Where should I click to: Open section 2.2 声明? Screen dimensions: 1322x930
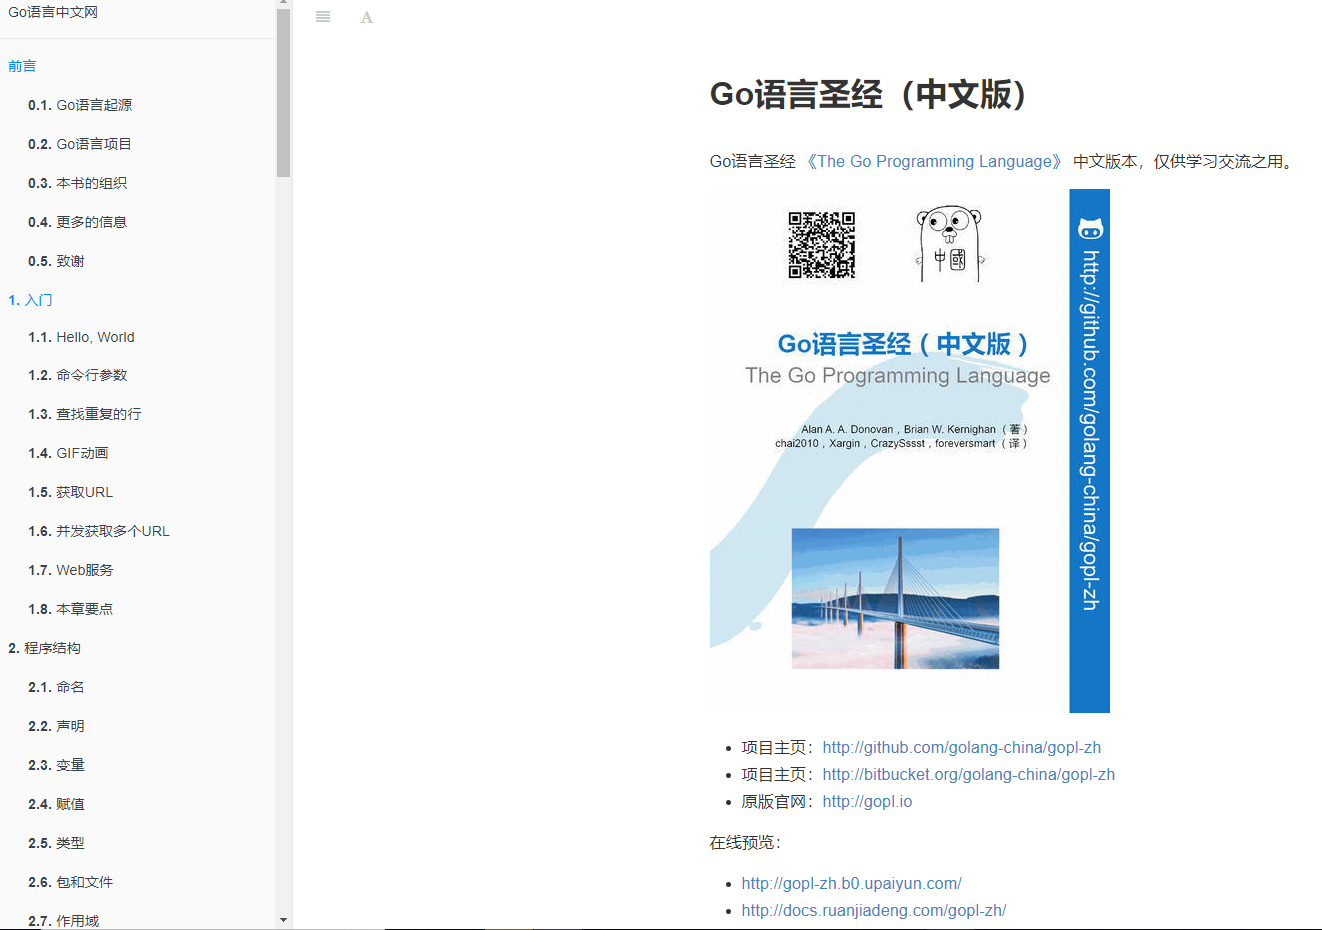point(57,726)
